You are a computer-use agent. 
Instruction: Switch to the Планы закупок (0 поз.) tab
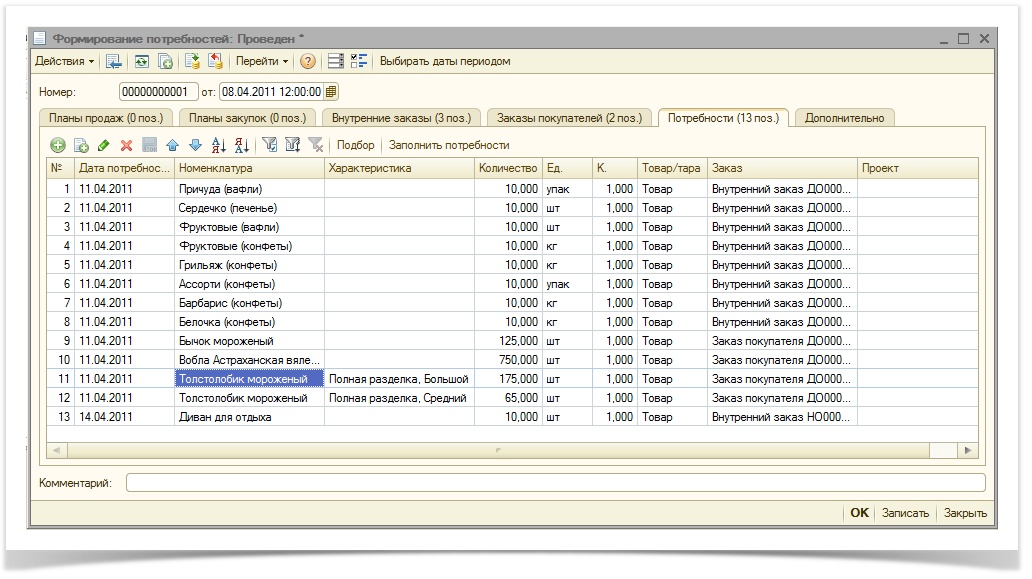[247, 118]
